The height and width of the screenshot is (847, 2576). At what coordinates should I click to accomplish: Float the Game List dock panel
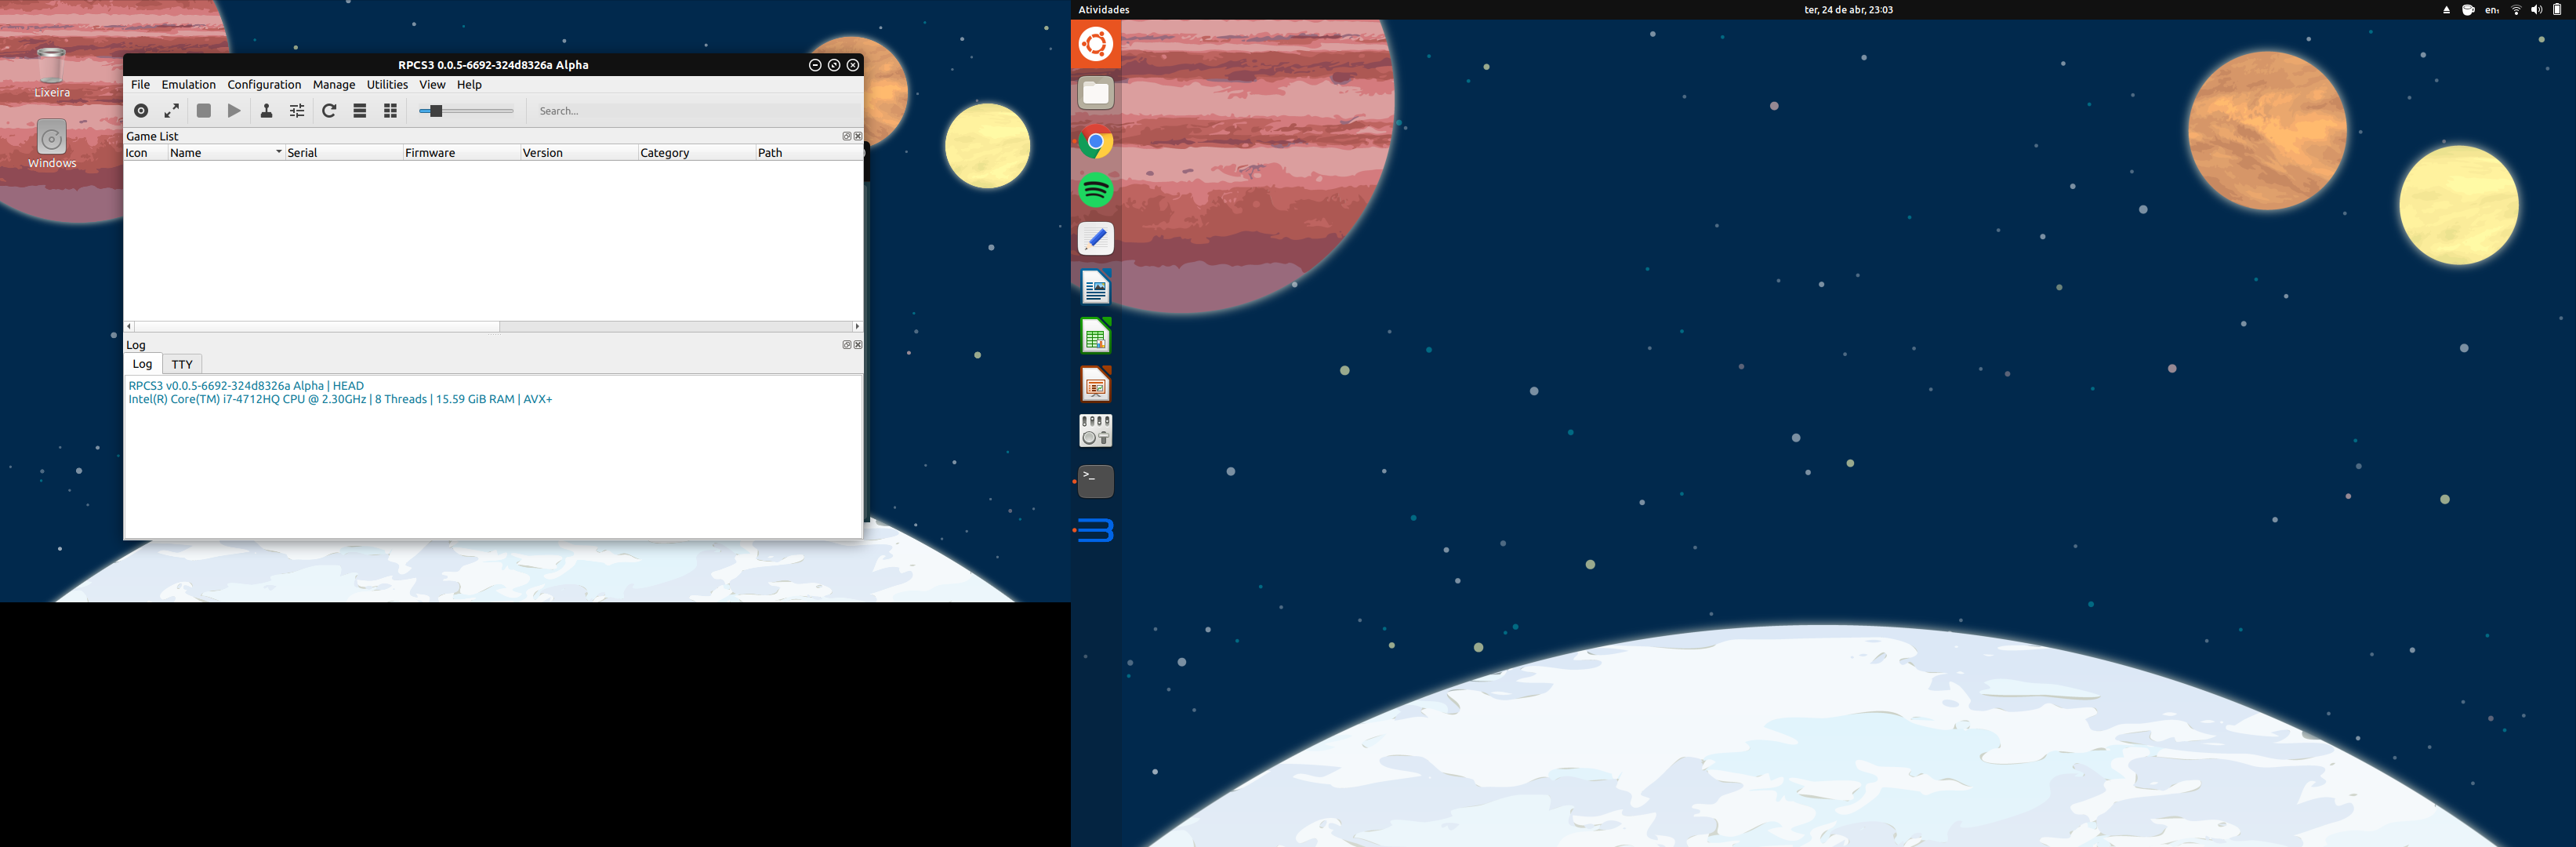[x=846, y=136]
